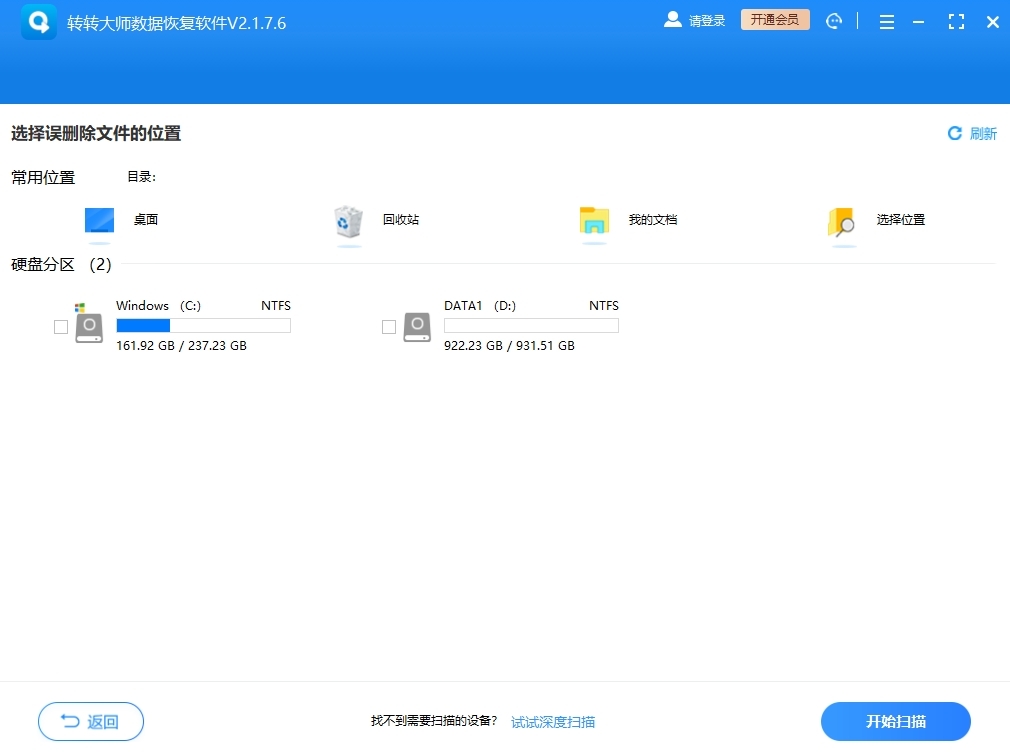Image resolution: width=1010 pixels, height=755 pixels.
Task: Click the app logo in the title bar
Action: pyautogui.click(x=38, y=21)
